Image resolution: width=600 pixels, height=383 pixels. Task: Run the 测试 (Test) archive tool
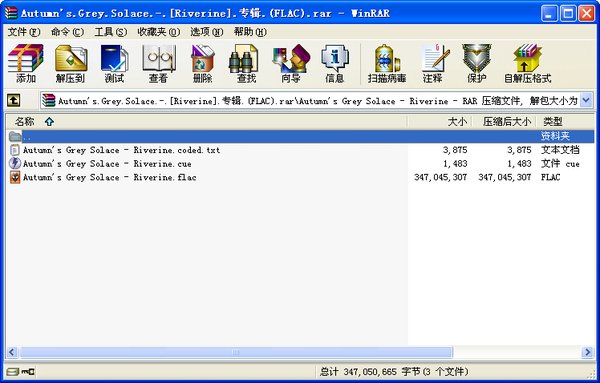point(114,63)
